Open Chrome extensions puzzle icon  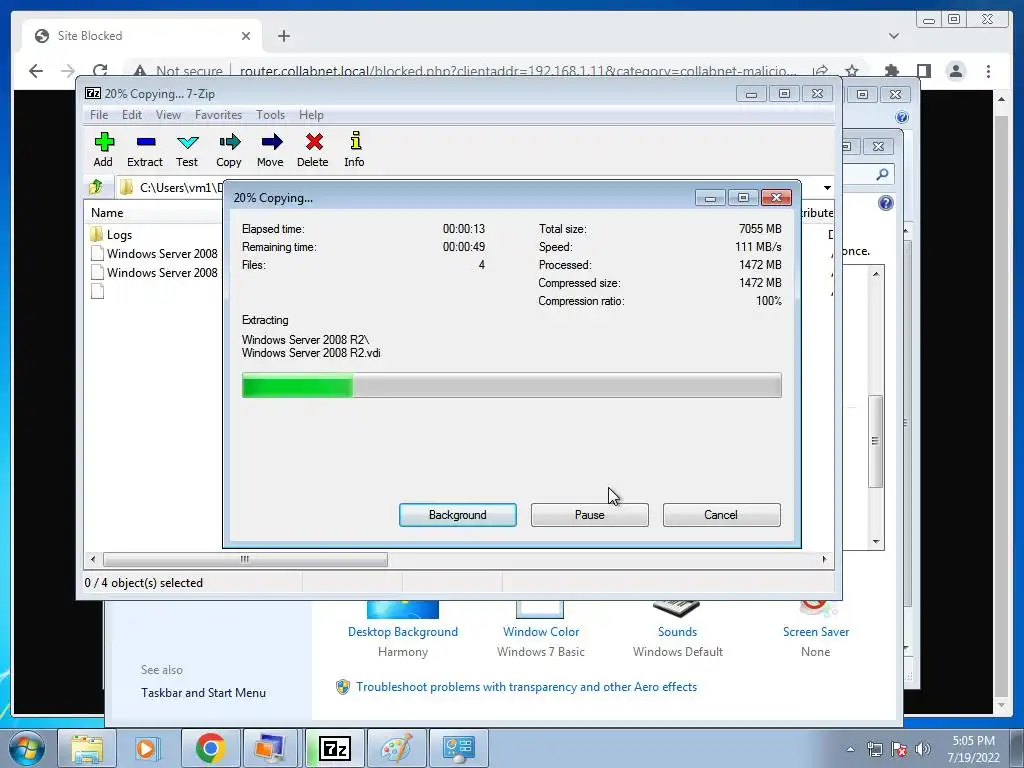[891, 71]
